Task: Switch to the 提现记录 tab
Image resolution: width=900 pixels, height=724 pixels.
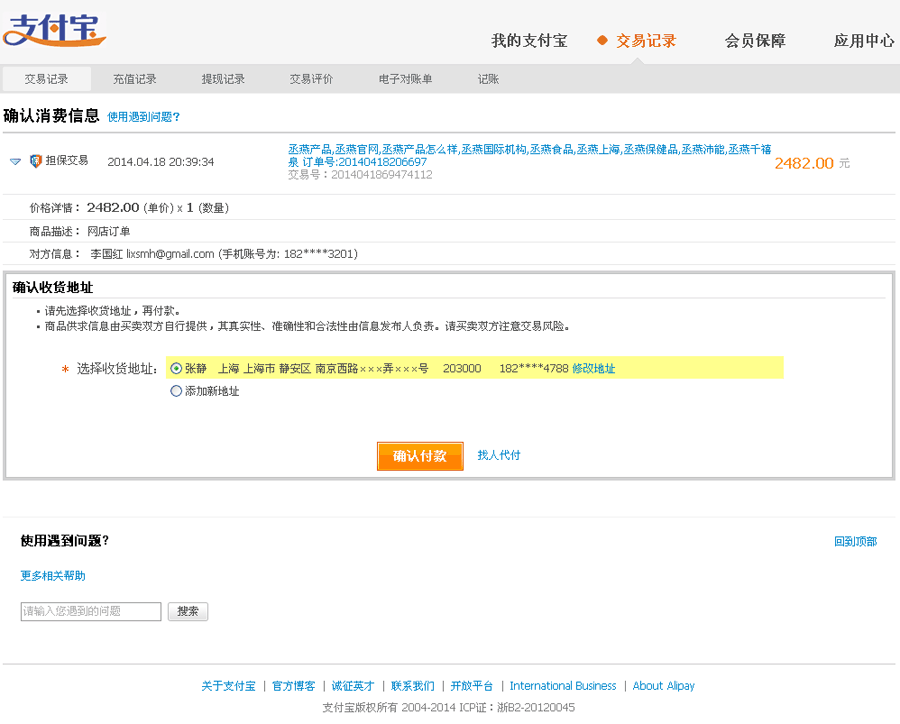Action: 223,79
